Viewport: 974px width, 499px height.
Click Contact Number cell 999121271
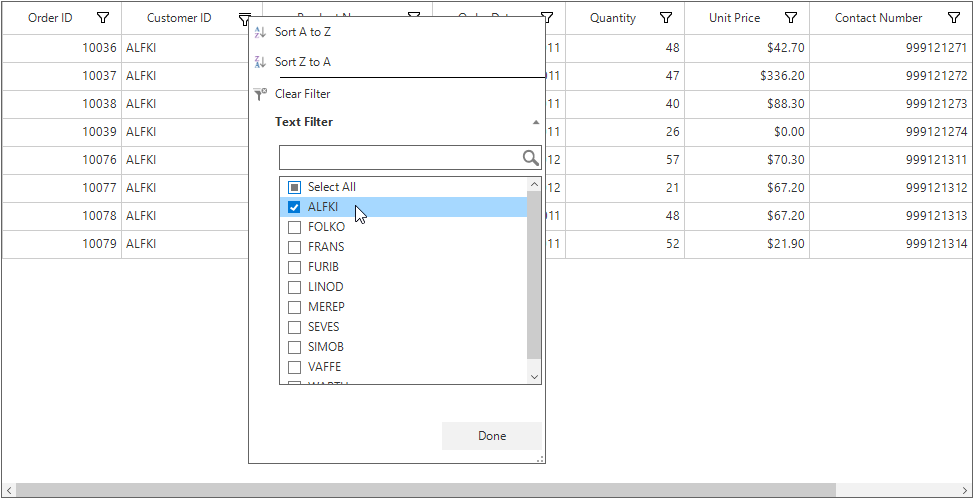click(891, 48)
